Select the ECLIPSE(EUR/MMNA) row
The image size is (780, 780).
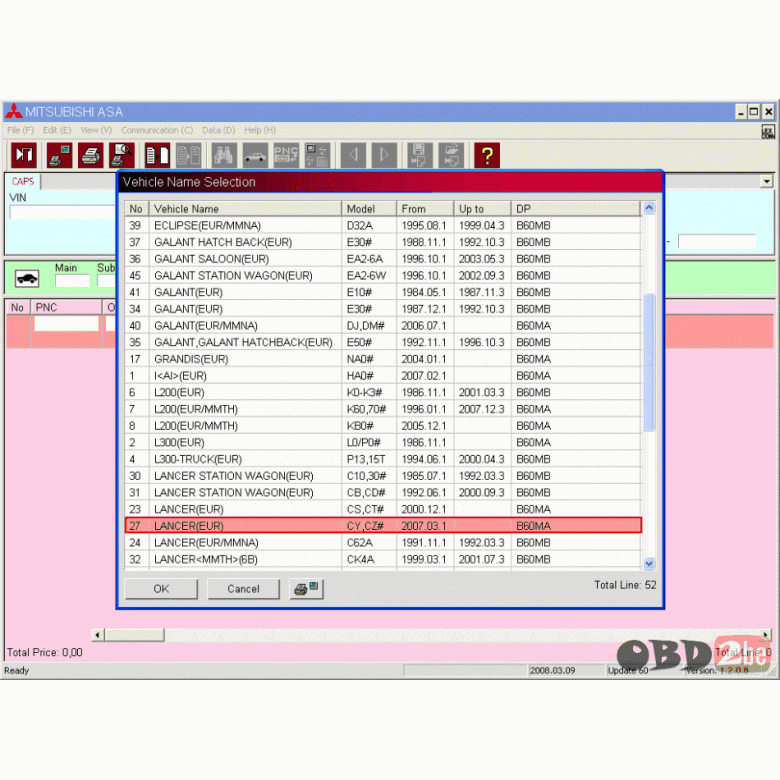click(x=383, y=225)
